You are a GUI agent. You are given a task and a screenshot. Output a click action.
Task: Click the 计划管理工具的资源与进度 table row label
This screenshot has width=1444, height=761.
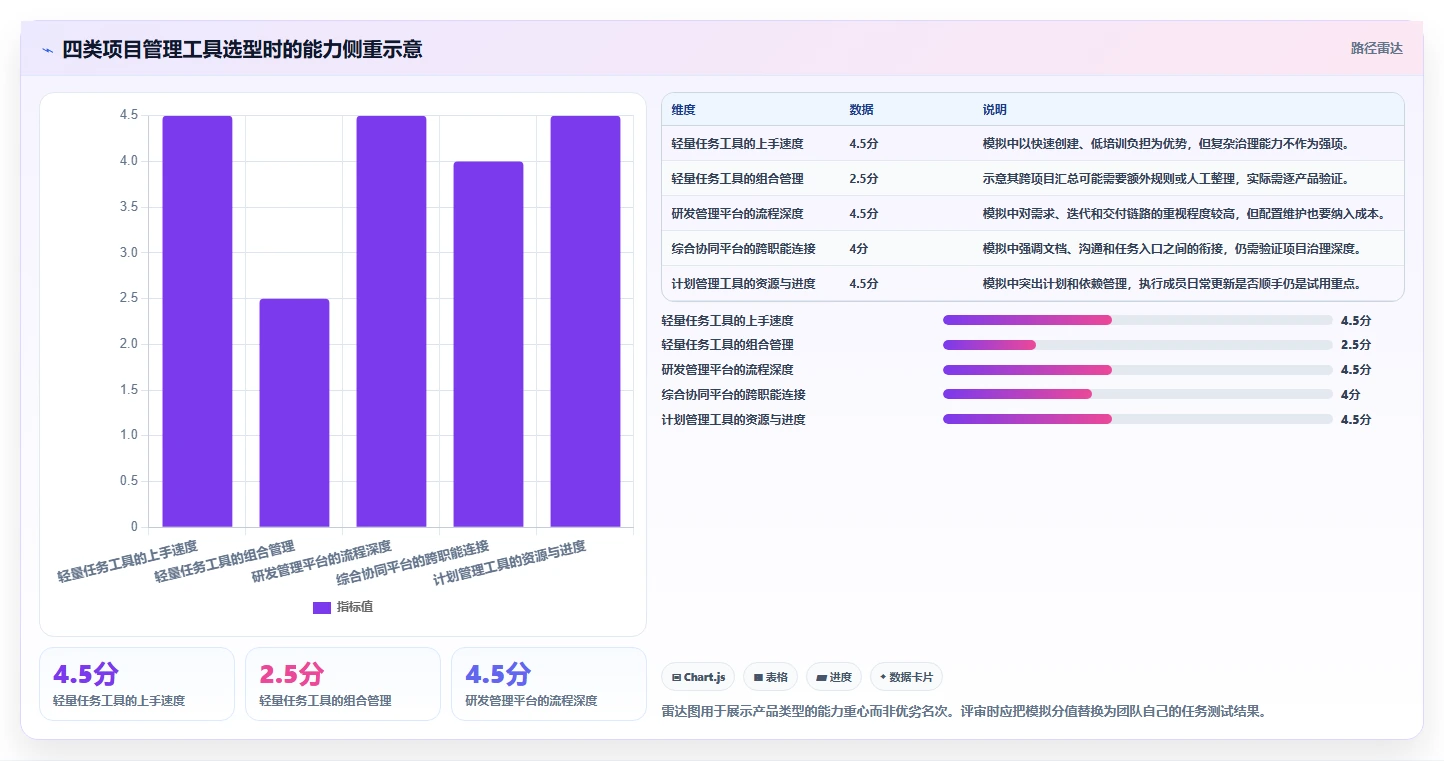coord(744,283)
